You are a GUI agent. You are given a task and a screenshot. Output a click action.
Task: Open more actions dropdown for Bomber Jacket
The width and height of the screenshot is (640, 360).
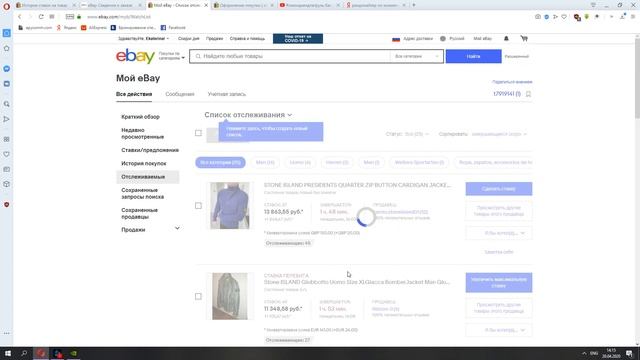coord(499,330)
